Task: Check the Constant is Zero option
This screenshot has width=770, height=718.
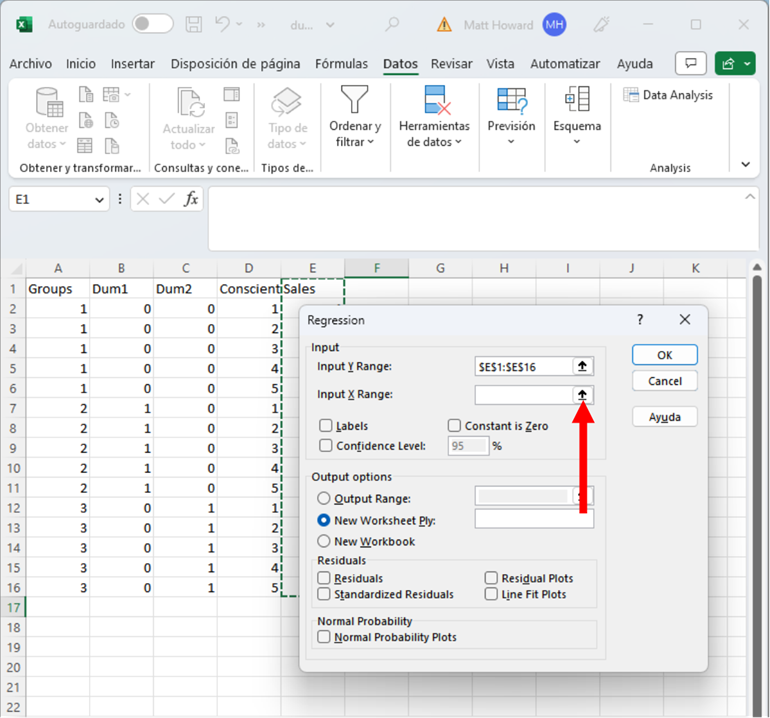Action: [x=454, y=426]
